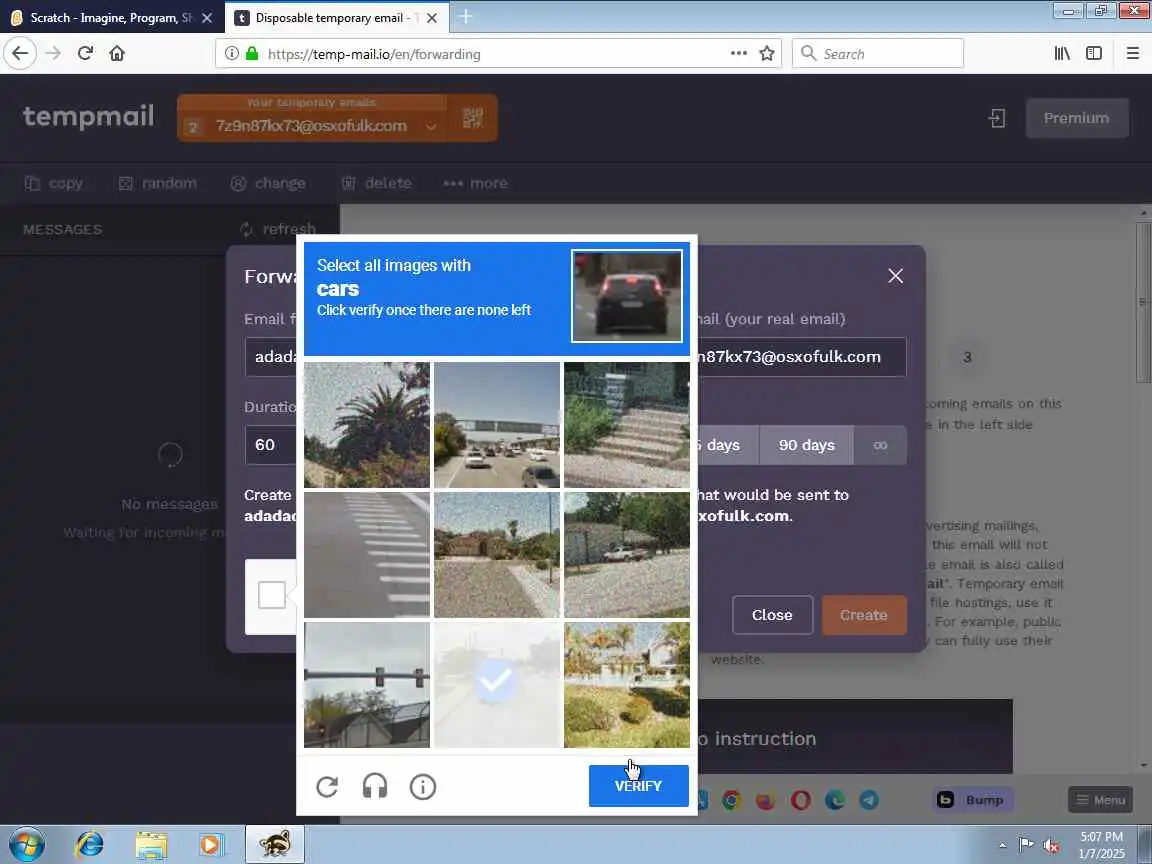1152x864 pixels.
Task: Click random to generate new address
Action: (158, 183)
